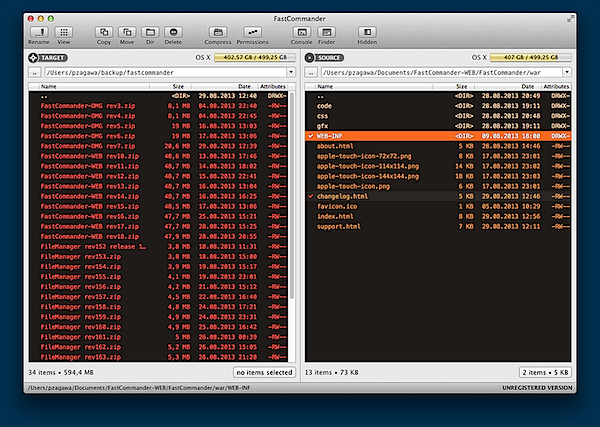600x427 pixels.
Task: Click the TARGET panel badge
Action: point(48,58)
